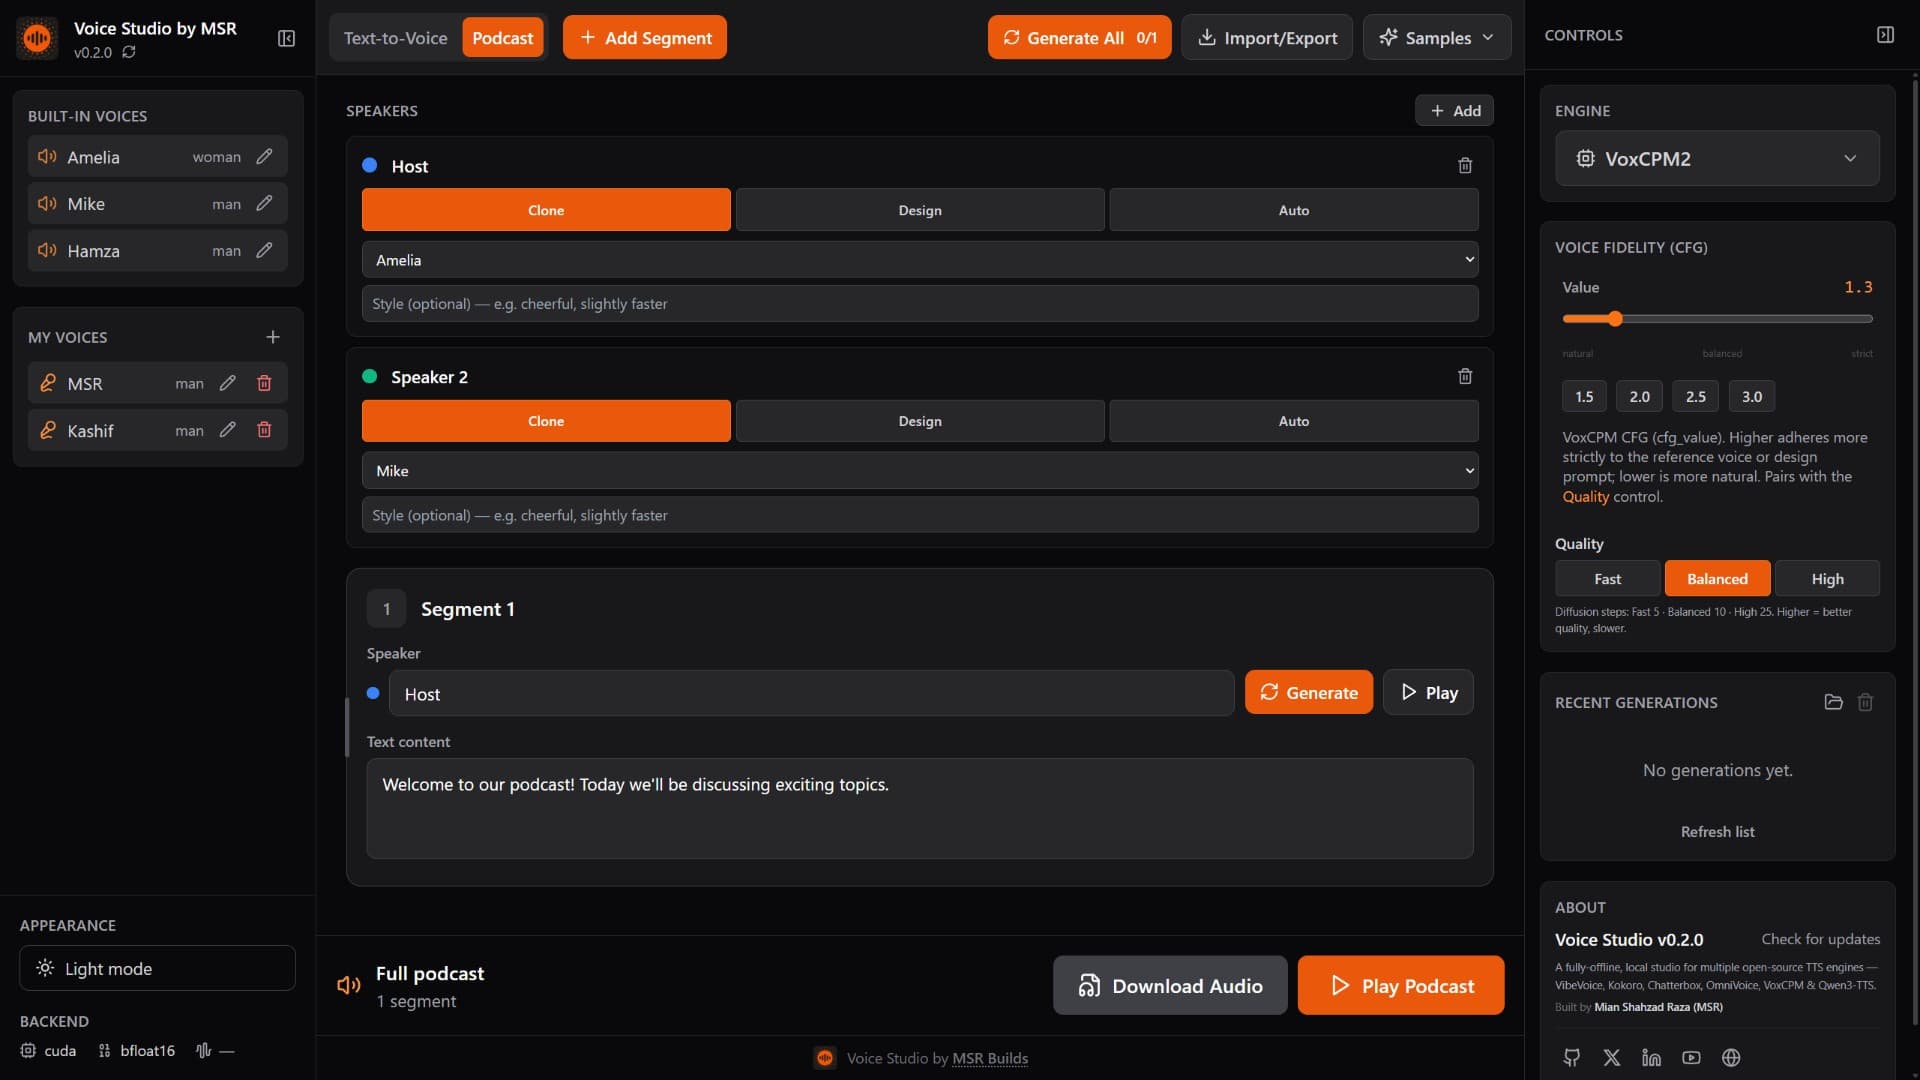
Task: Open the GitHub link icon
Action: click(1572, 1057)
